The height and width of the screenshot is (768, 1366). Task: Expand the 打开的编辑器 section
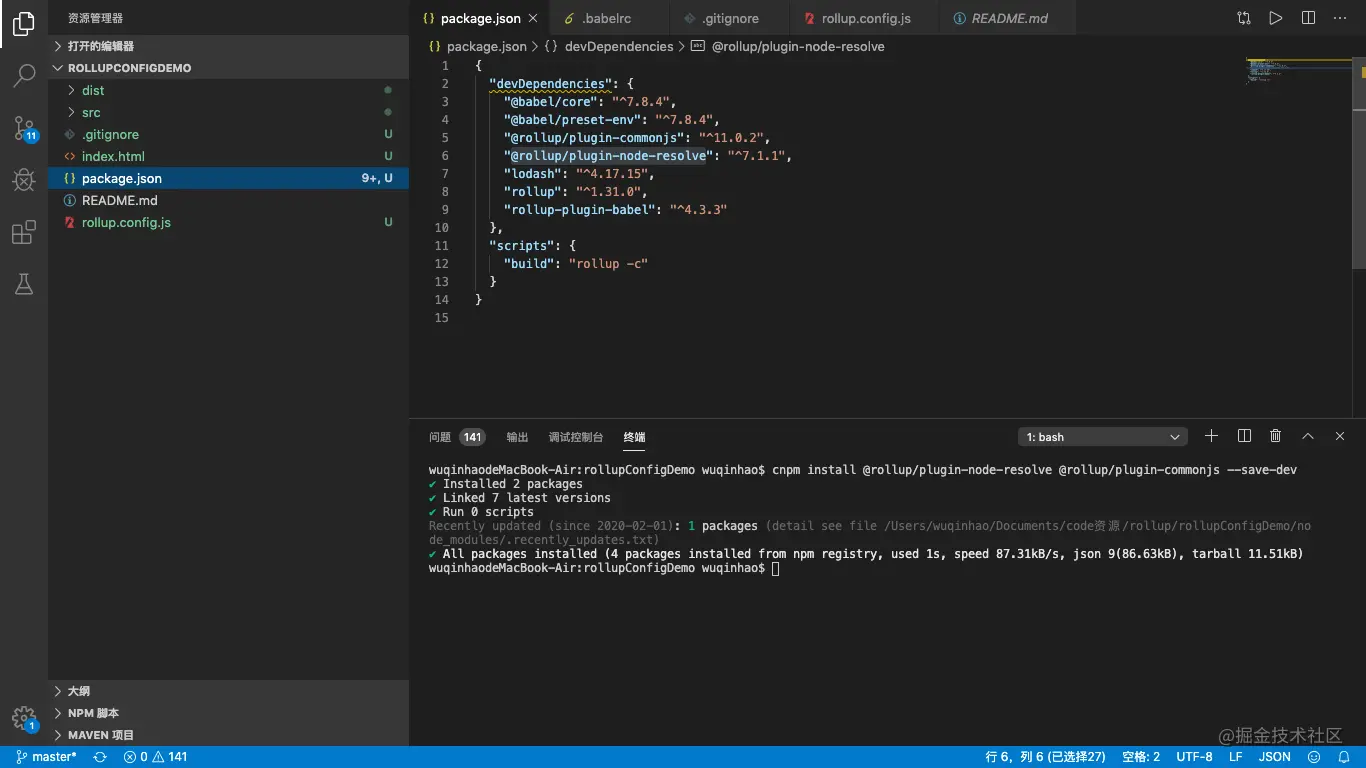point(228,46)
